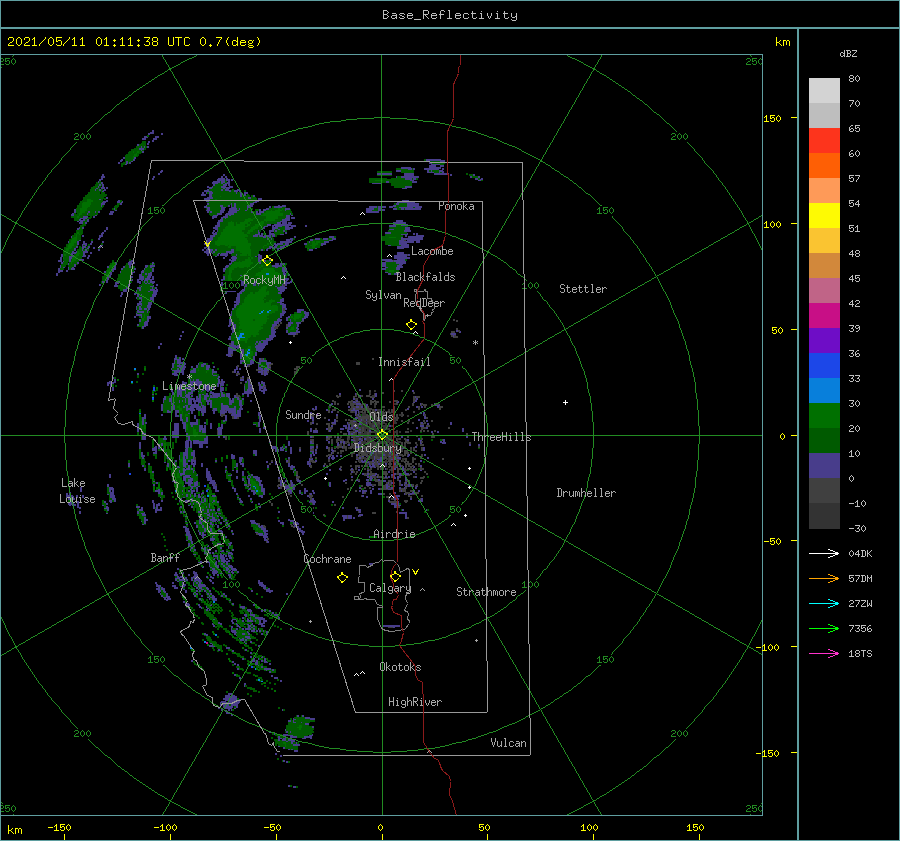Click the Strathmore town label

pos(486,592)
